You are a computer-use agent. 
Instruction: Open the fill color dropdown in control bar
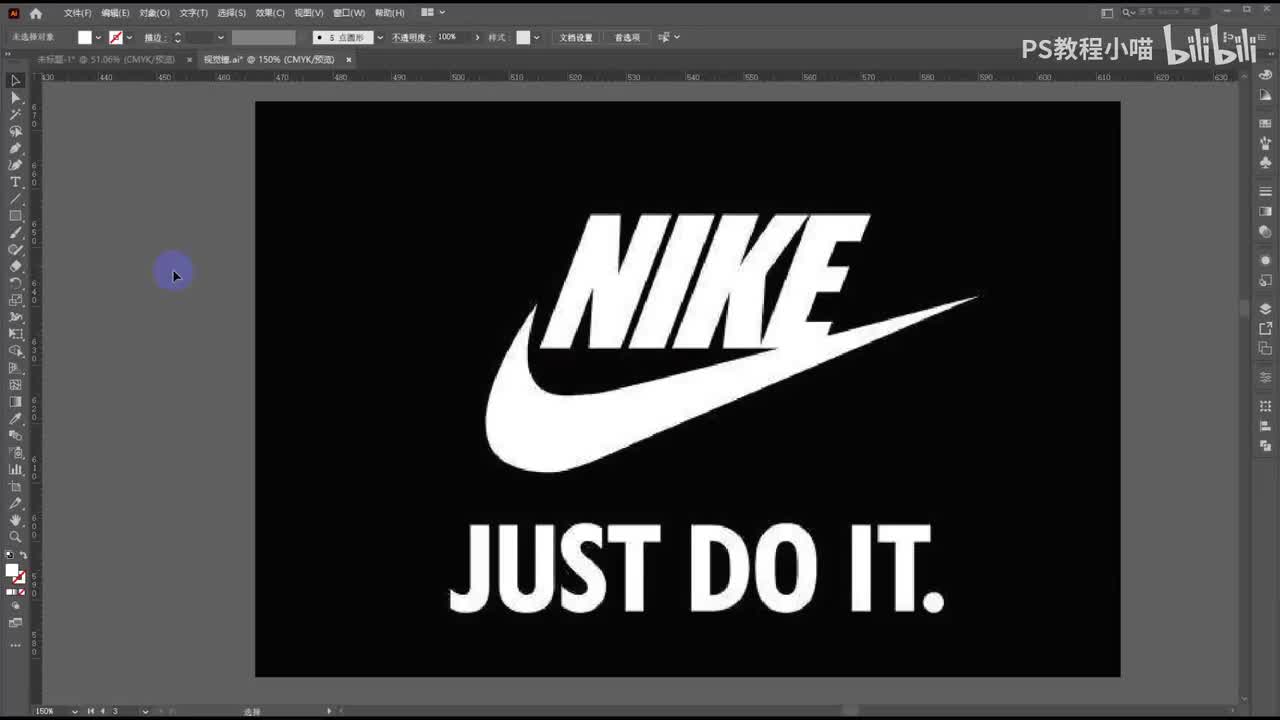point(98,37)
